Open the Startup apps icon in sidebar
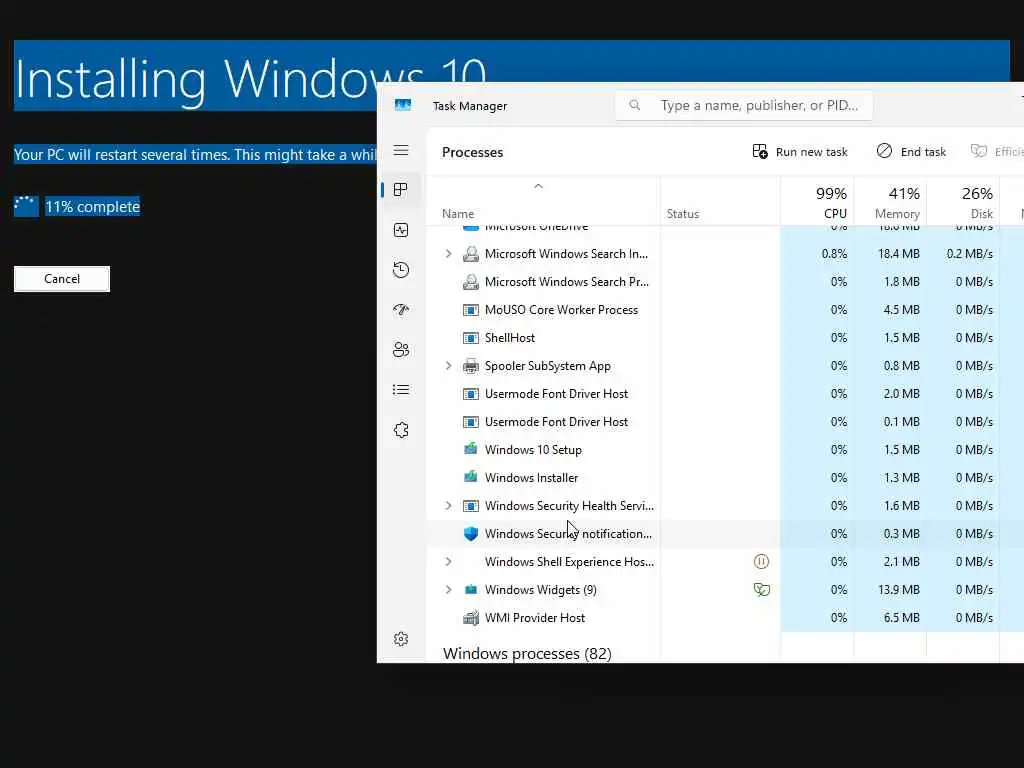 pos(401,310)
